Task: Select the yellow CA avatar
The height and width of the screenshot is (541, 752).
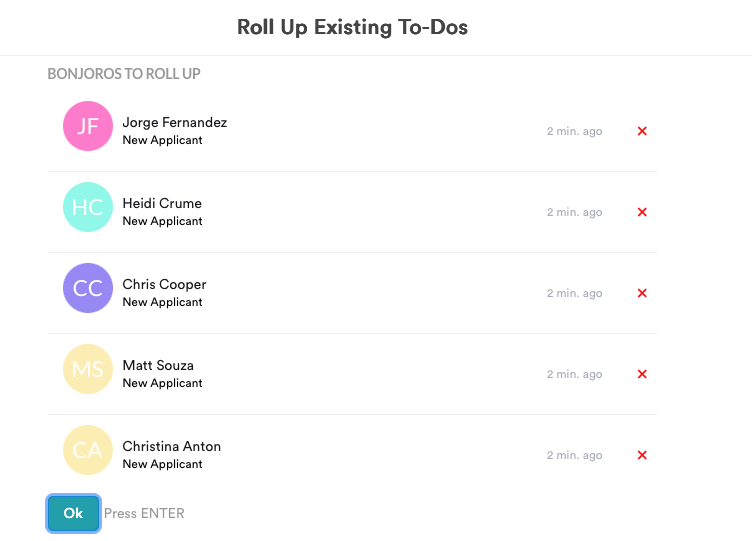Action: pyautogui.click(x=88, y=450)
